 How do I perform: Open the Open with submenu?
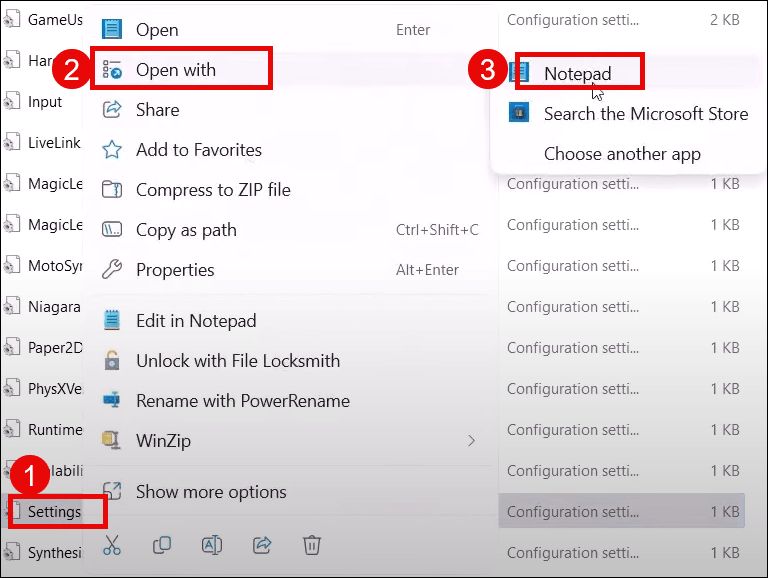tap(176, 70)
